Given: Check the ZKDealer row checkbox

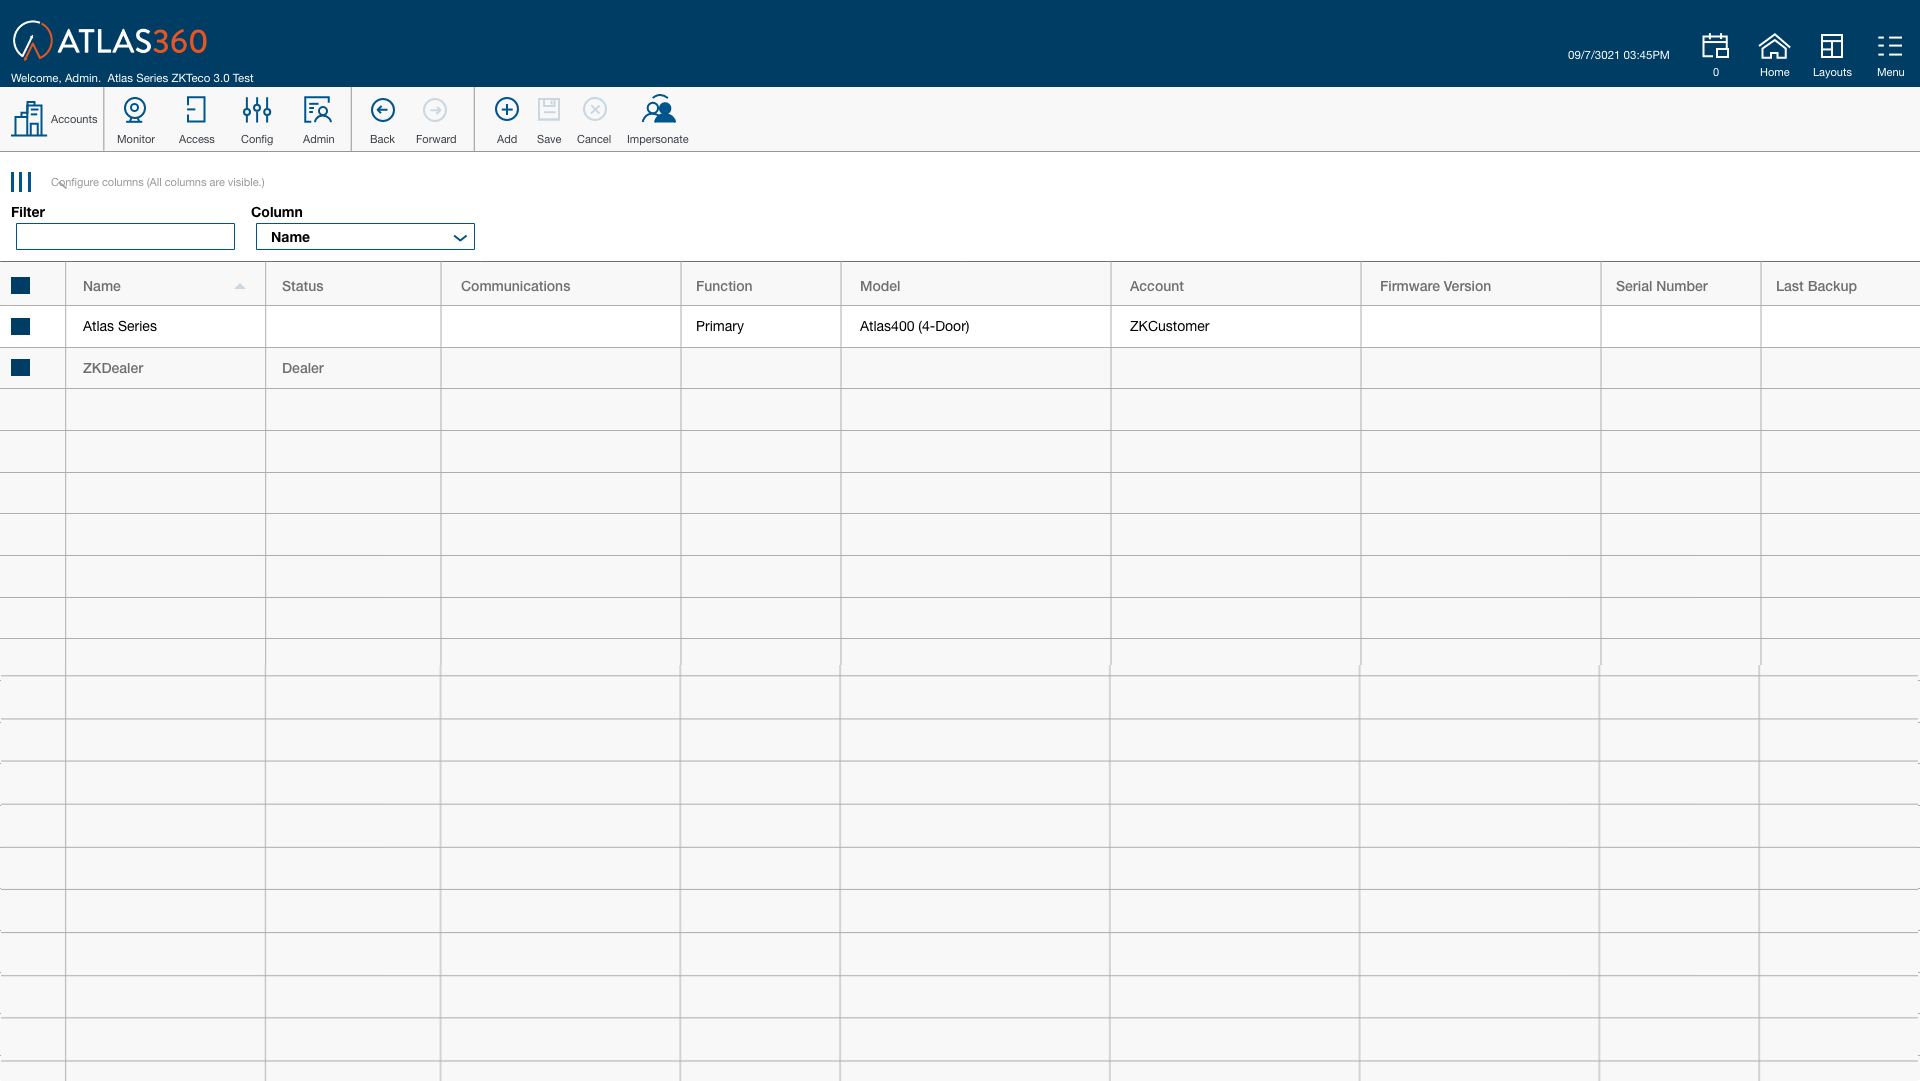Looking at the screenshot, I should [x=21, y=368].
